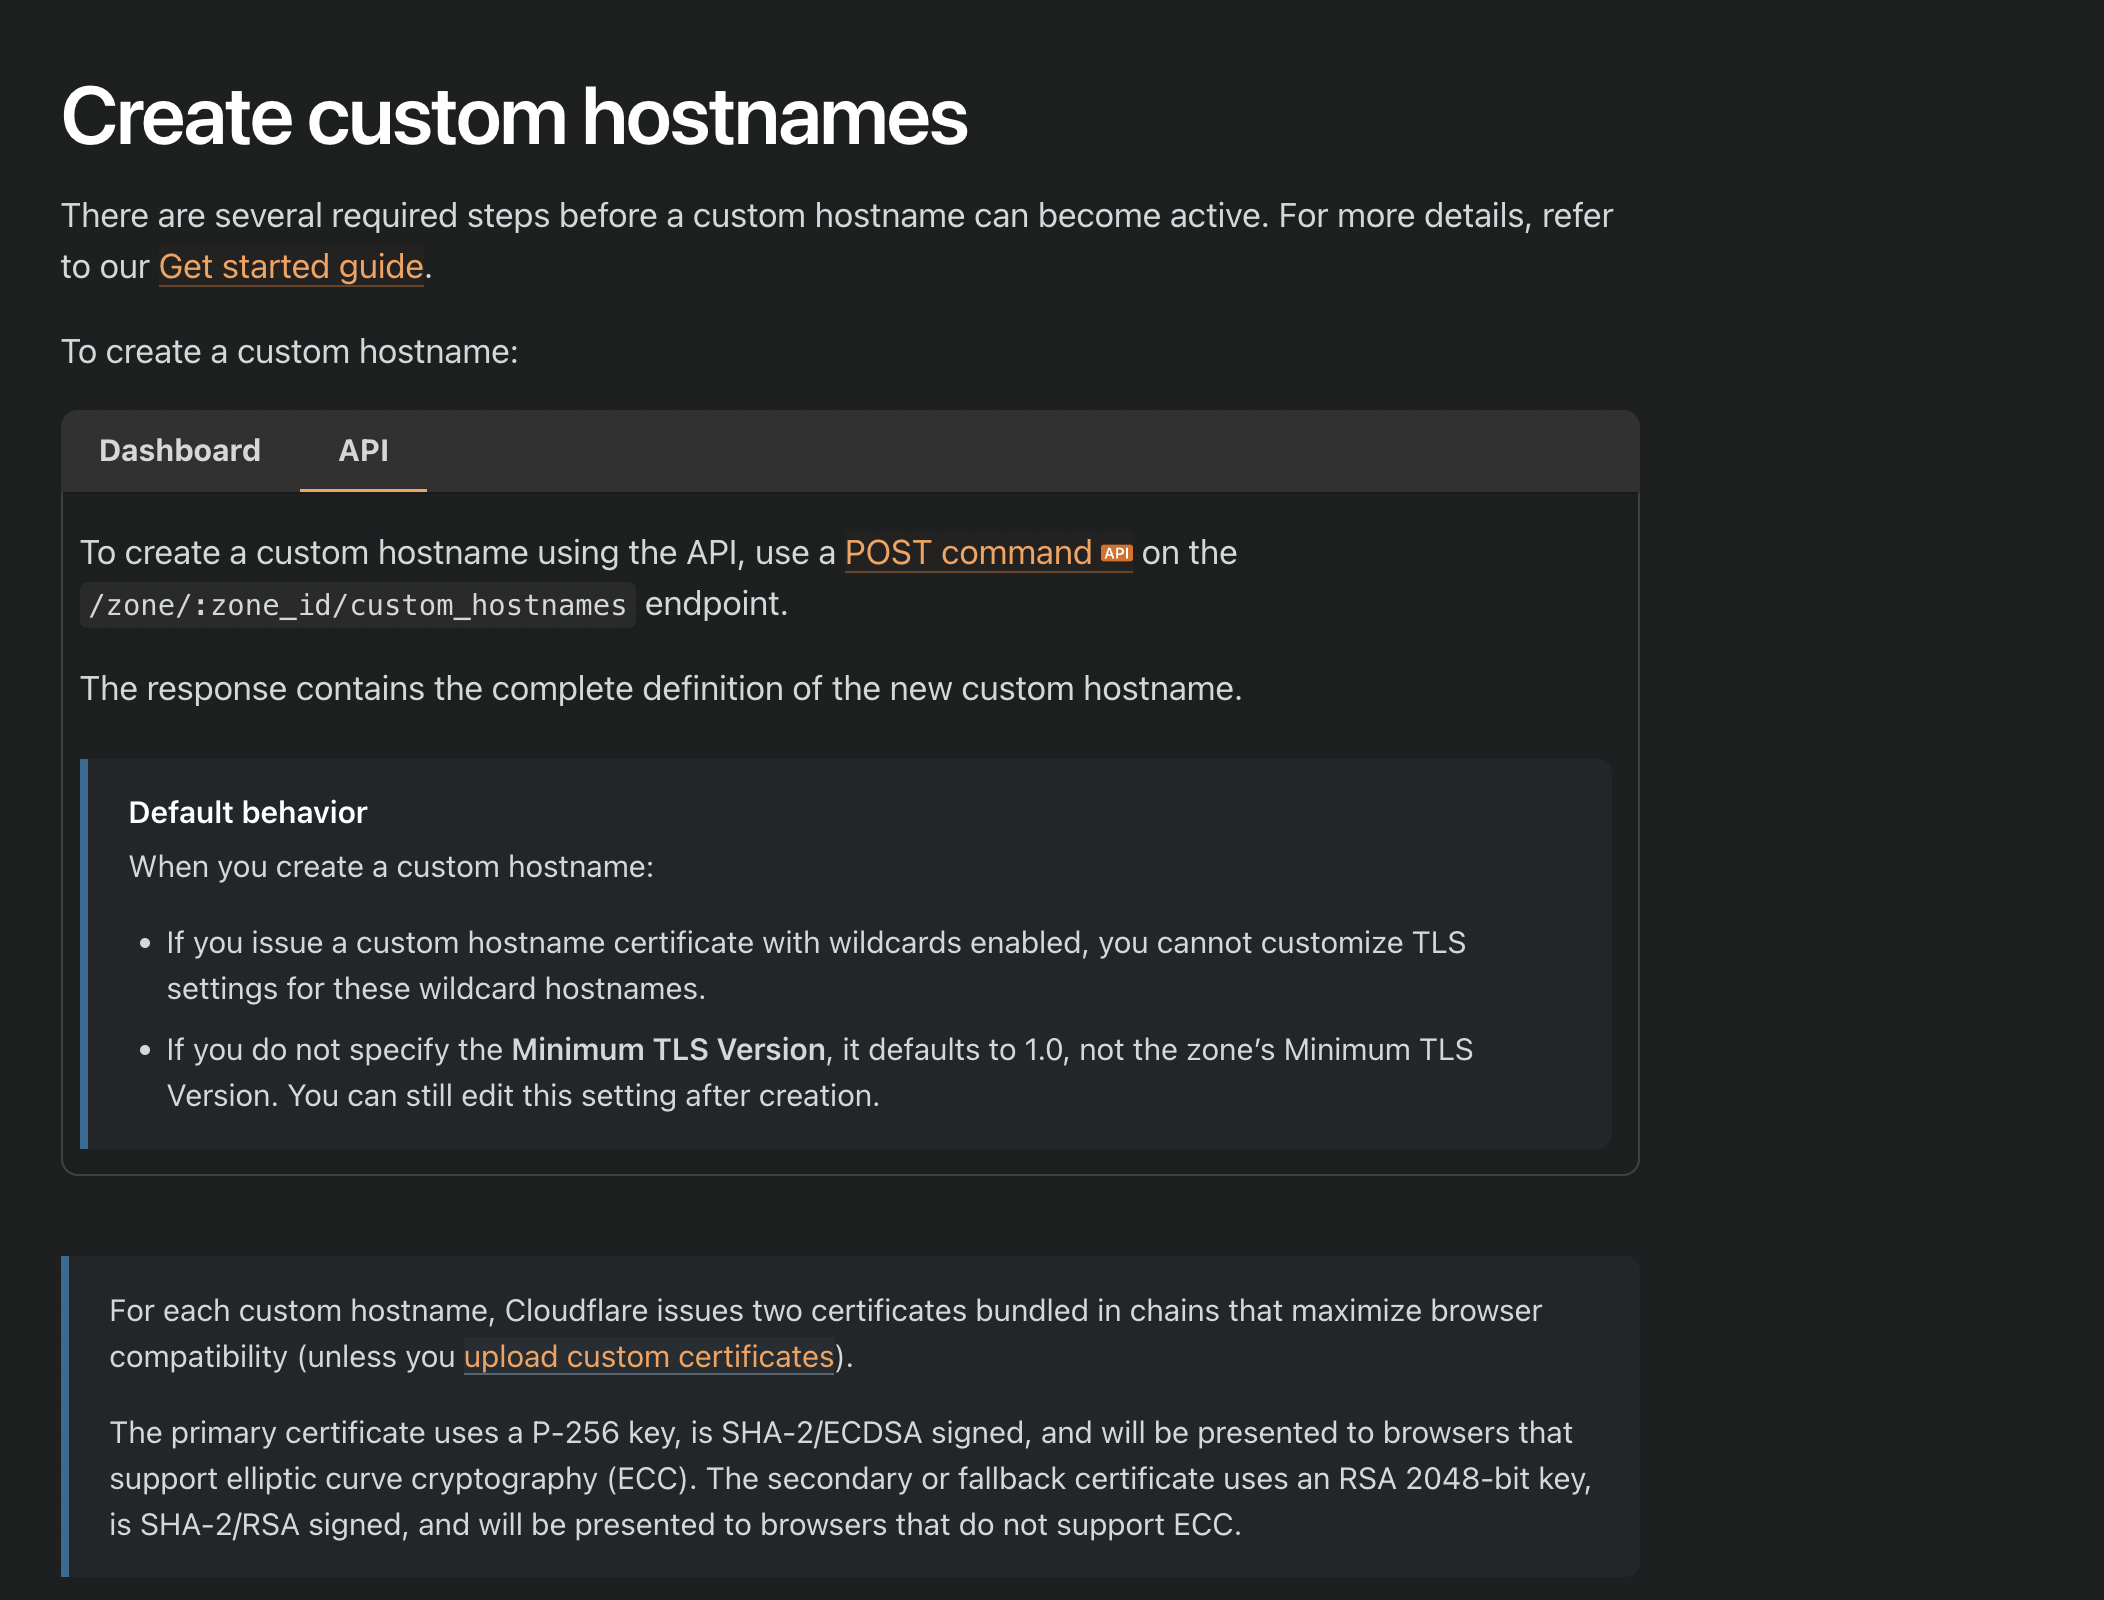This screenshot has height=1600, width=2104.
Task: Click the 'To create a custom hostname:' line
Action: coord(289,352)
